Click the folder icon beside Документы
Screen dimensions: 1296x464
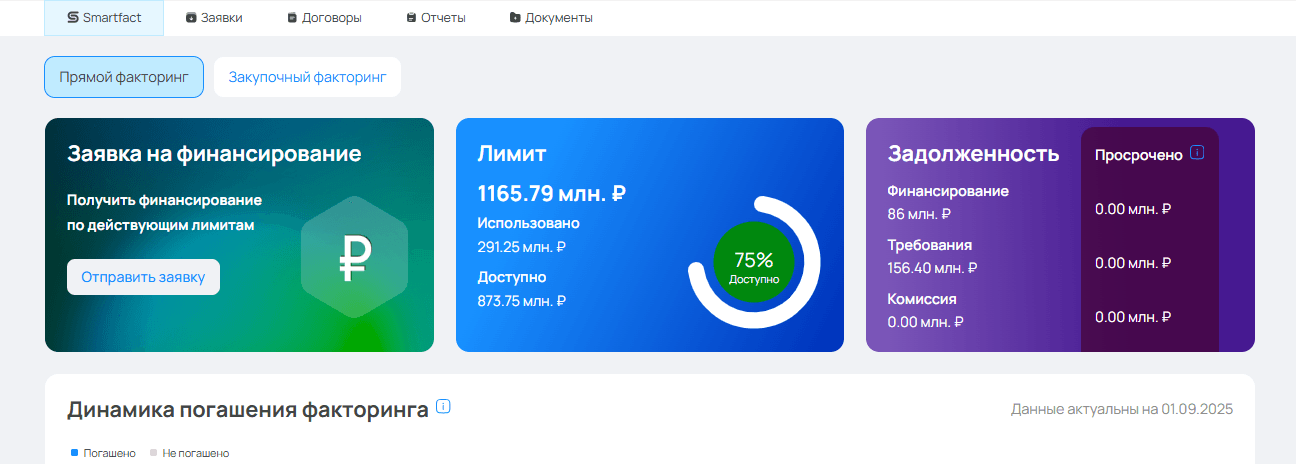(515, 18)
